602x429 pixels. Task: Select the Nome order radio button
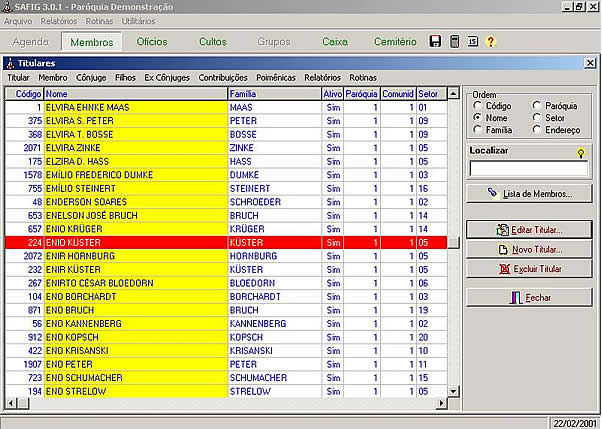coord(477,118)
